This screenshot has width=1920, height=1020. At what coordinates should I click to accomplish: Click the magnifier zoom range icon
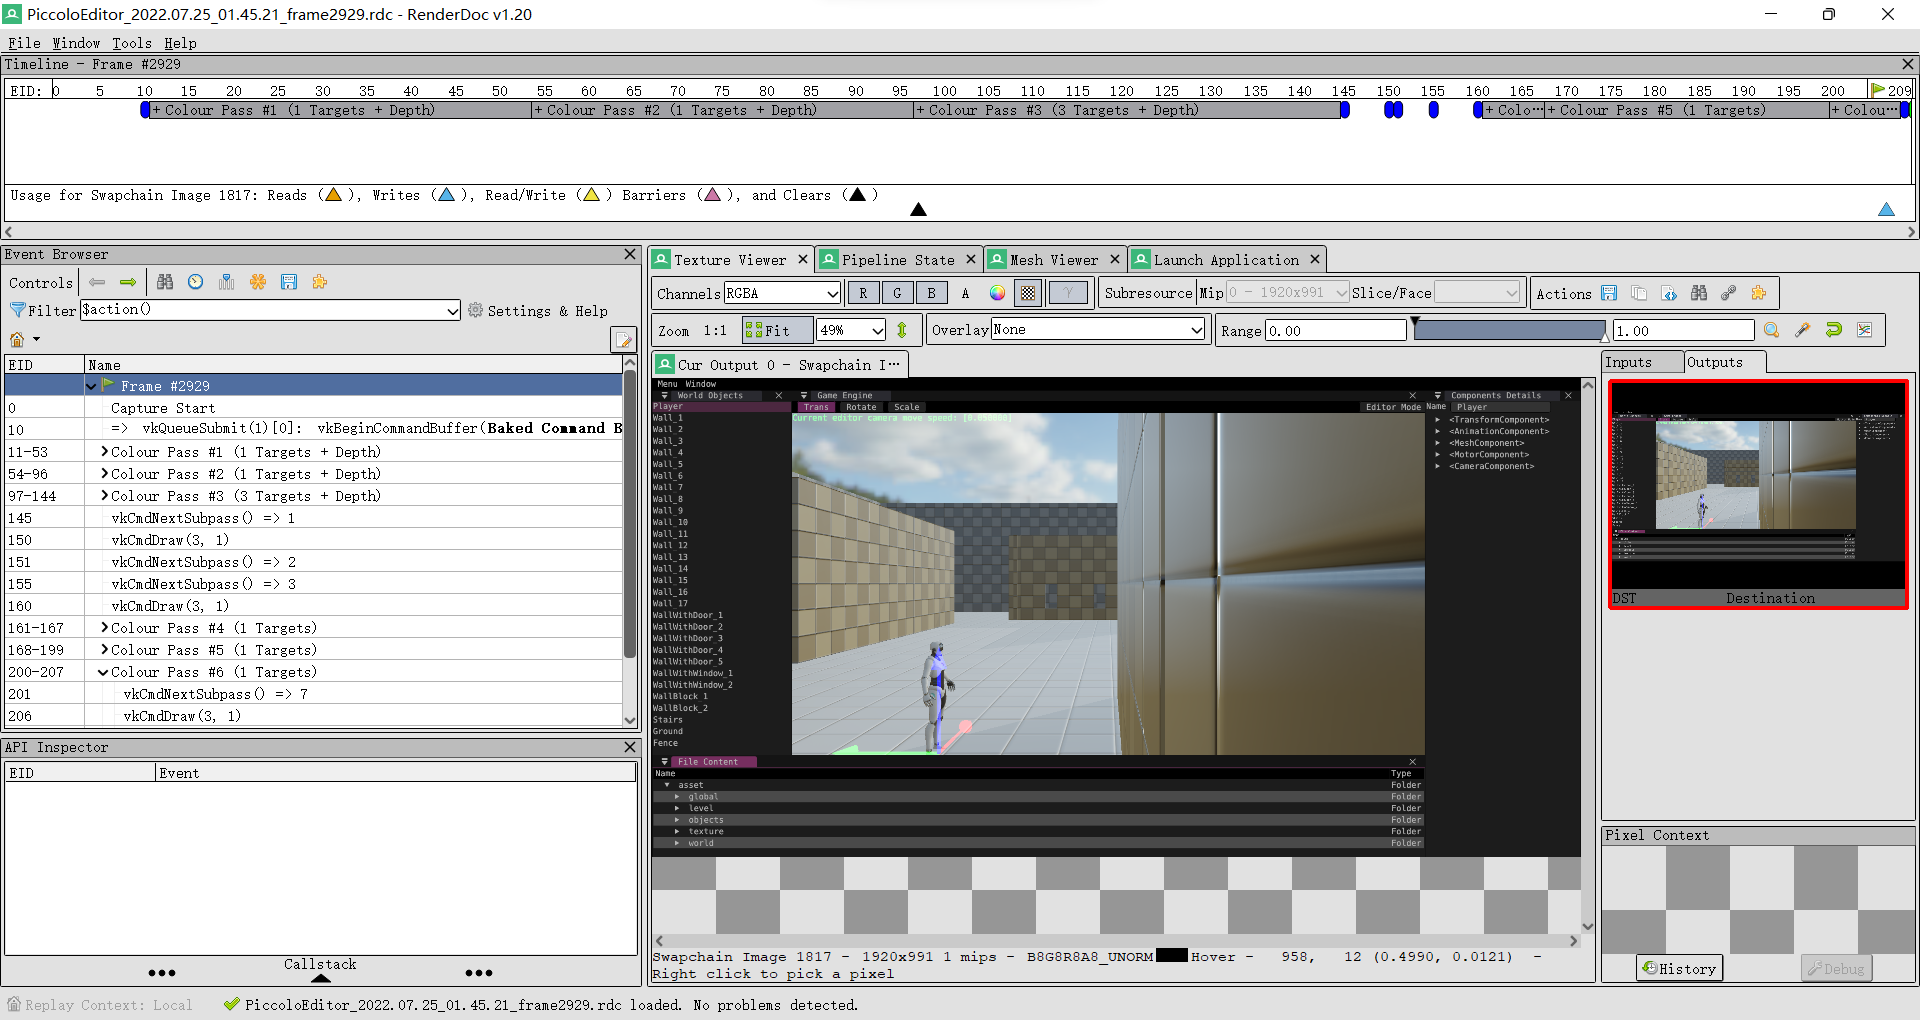1772,330
